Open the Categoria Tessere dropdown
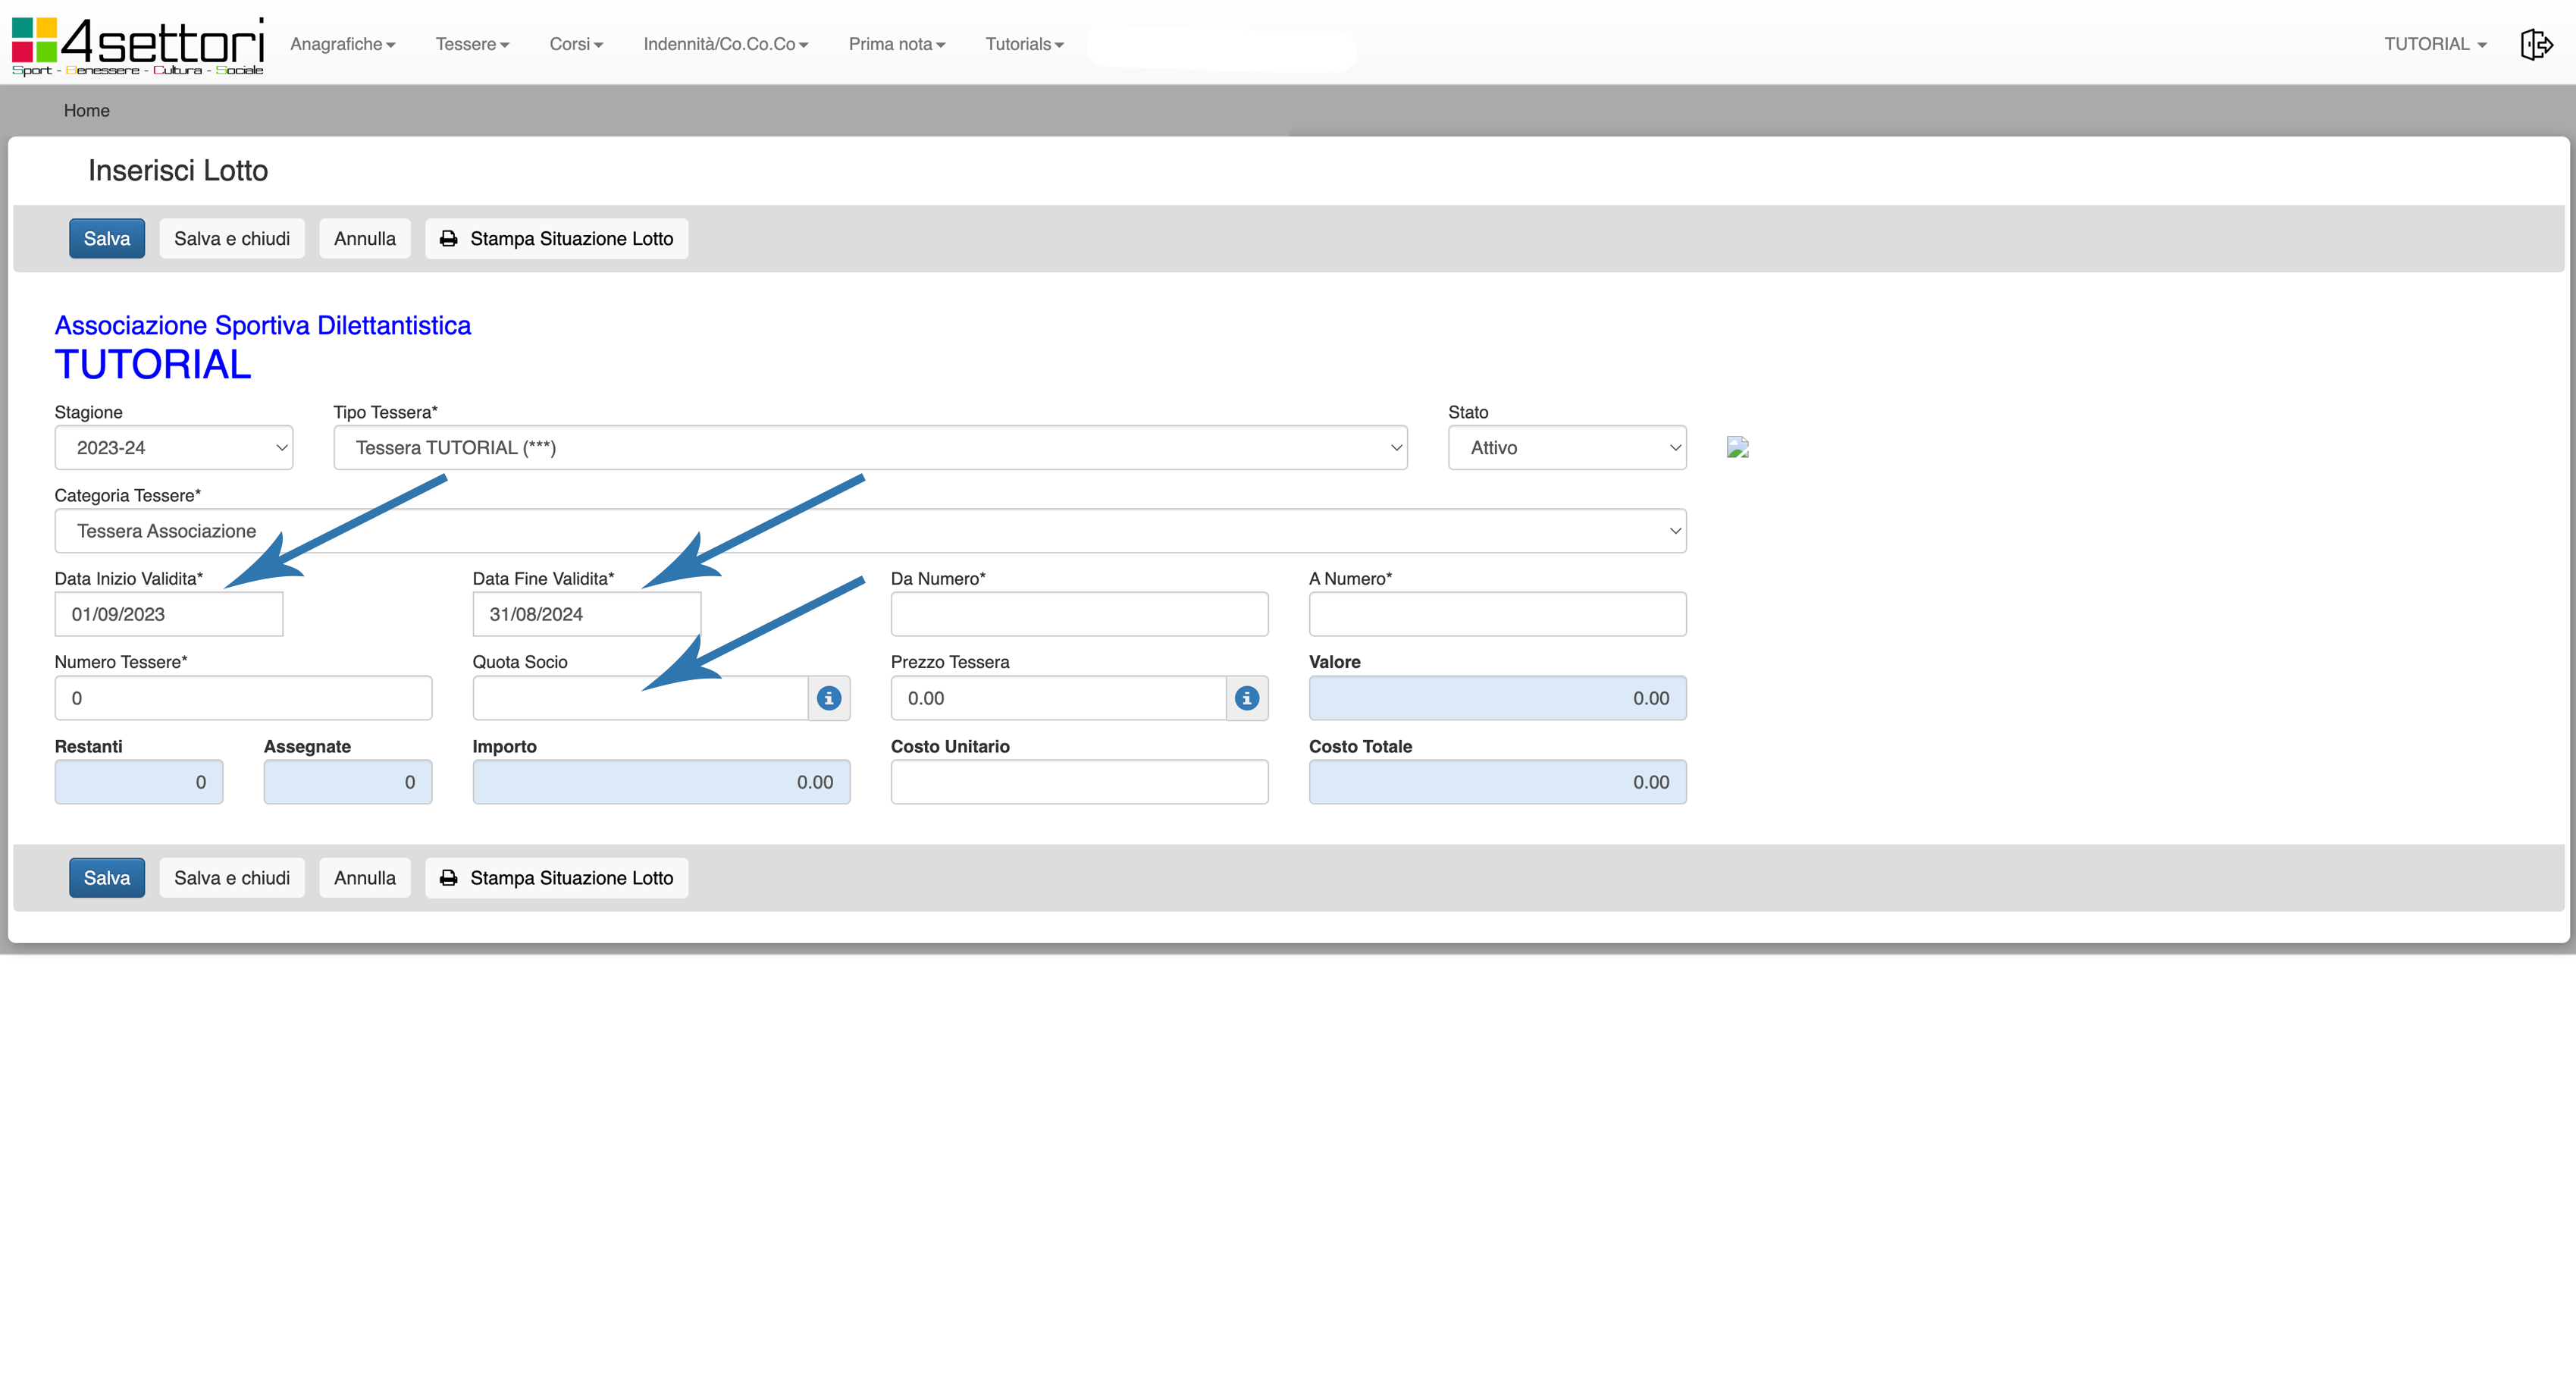 coord(870,531)
